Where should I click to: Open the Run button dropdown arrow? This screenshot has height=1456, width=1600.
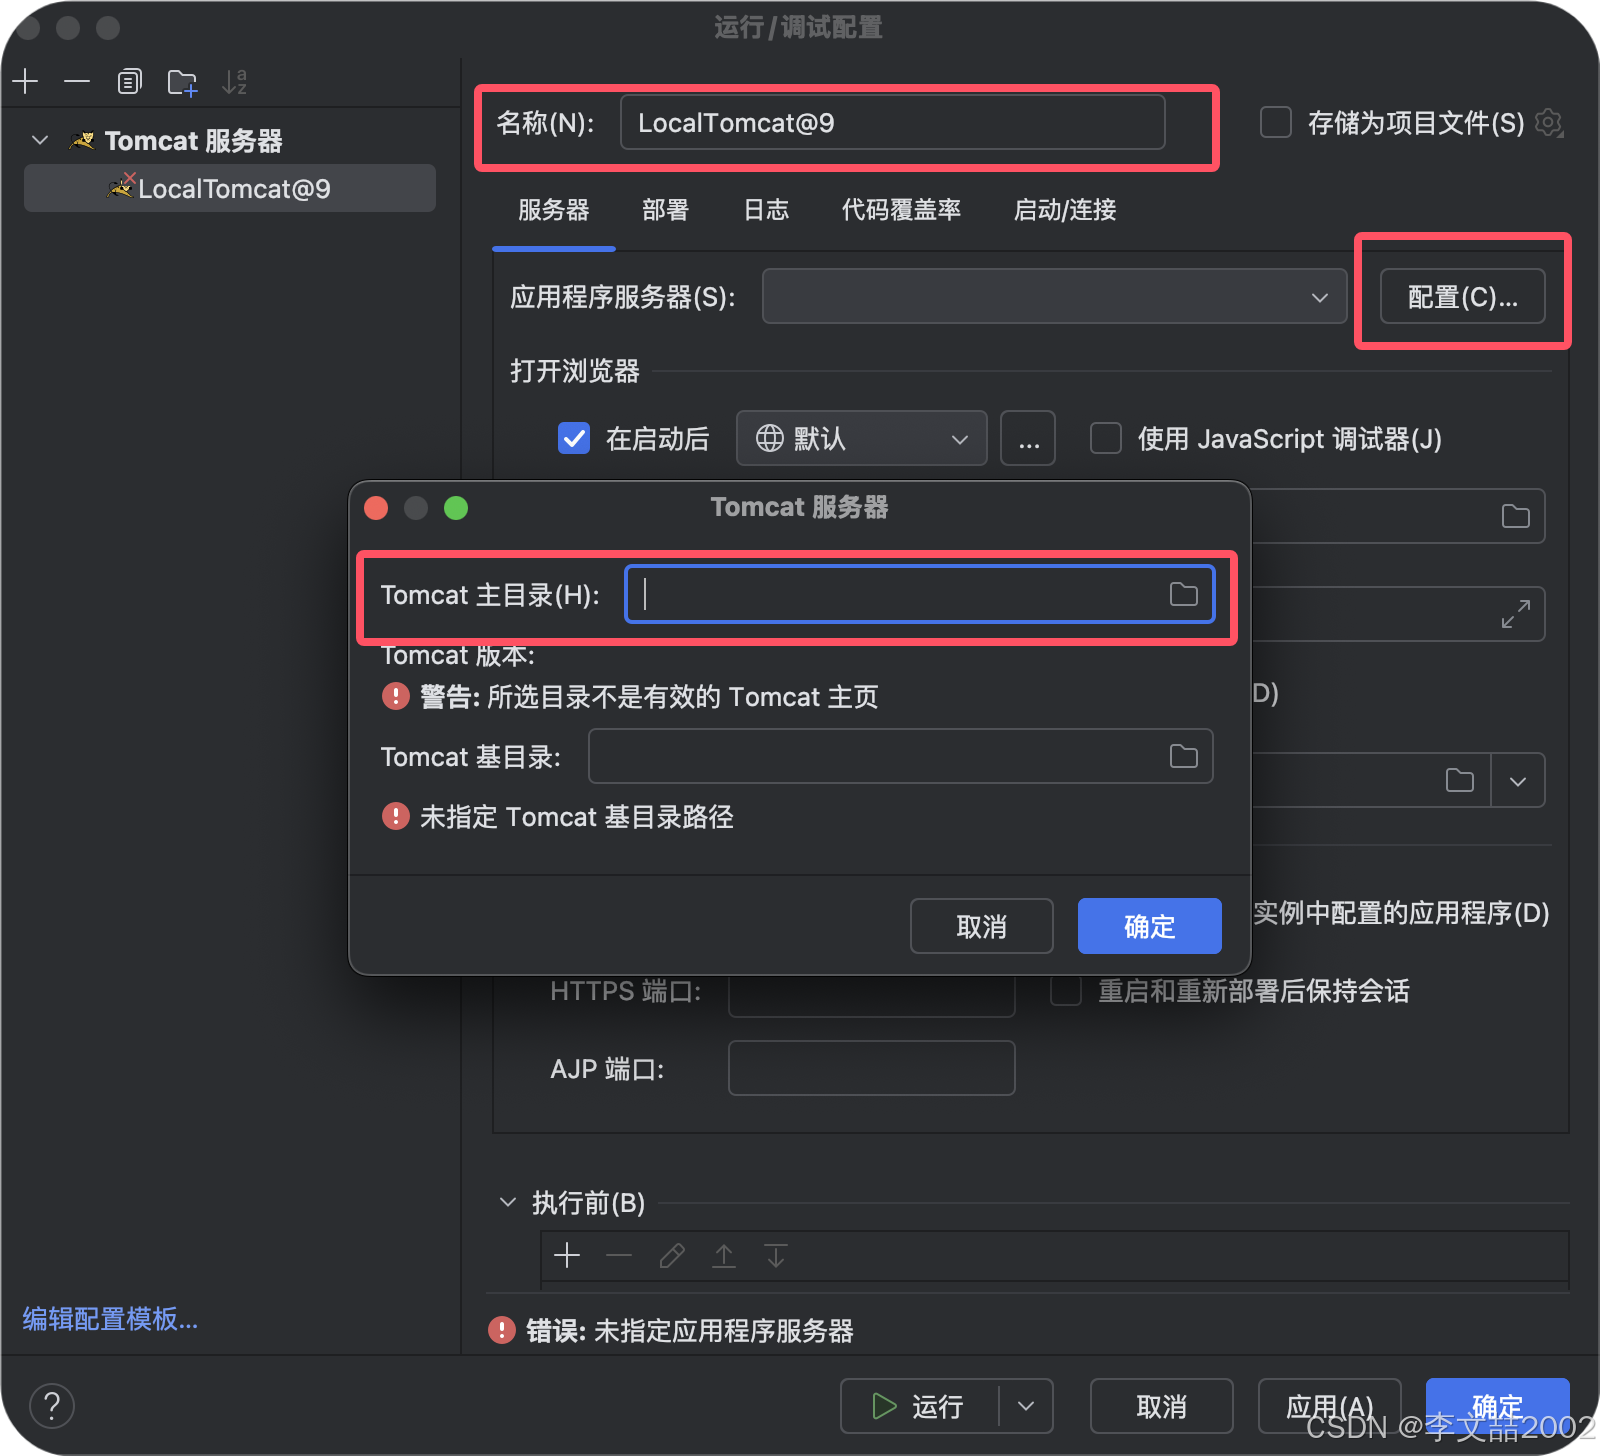1026,1406
